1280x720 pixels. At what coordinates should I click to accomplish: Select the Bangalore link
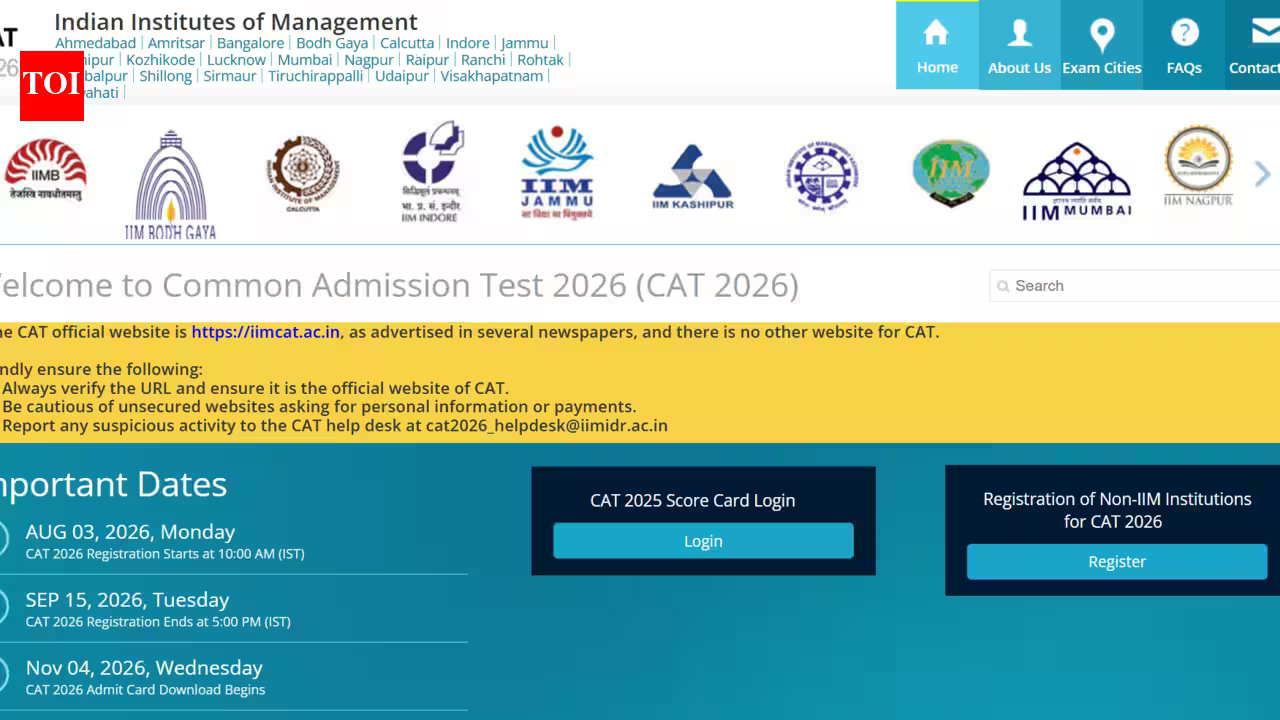tap(250, 43)
